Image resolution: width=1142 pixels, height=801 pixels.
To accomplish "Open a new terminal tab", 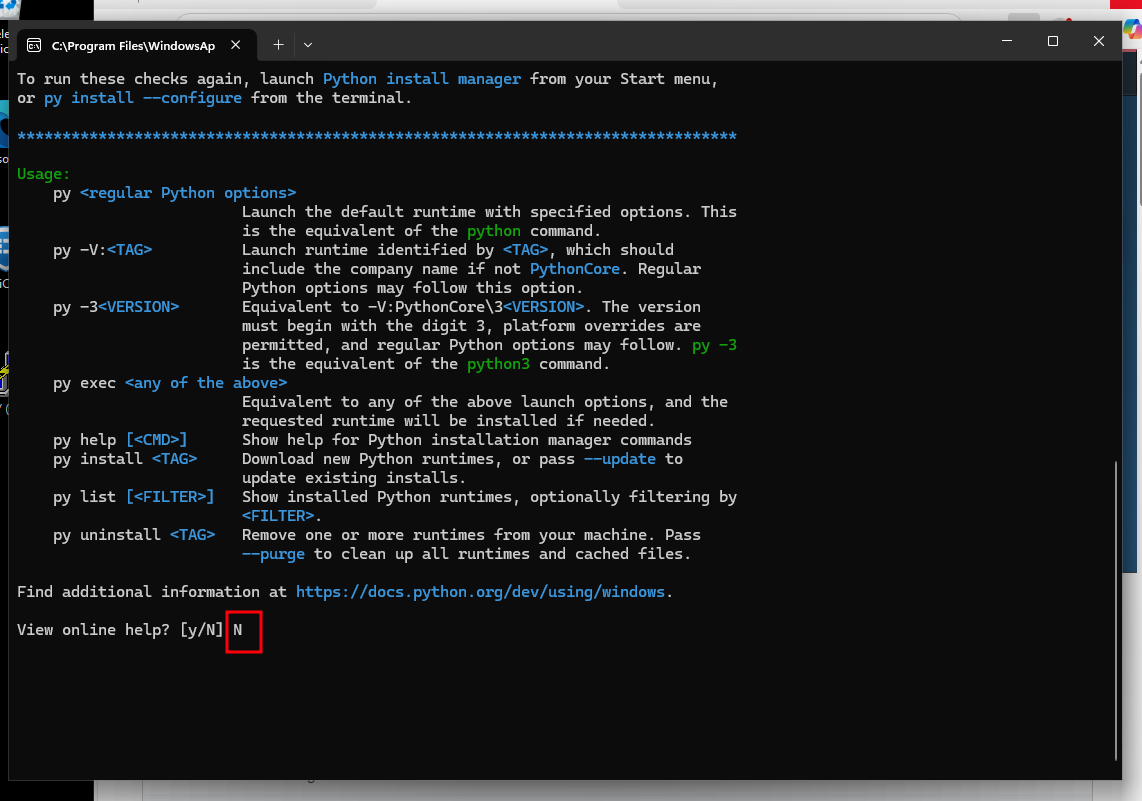I will click(x=278, y=44).
